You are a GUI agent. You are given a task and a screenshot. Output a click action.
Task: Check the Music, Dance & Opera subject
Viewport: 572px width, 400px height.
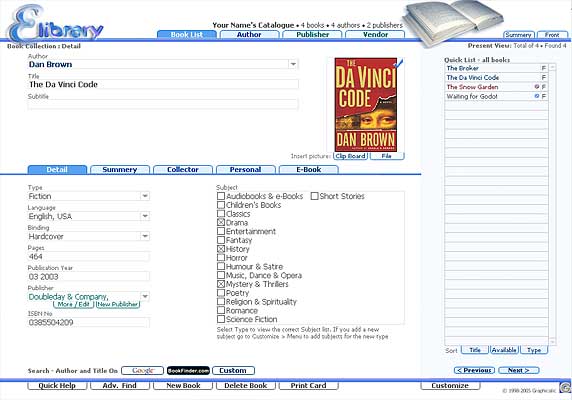221,275
